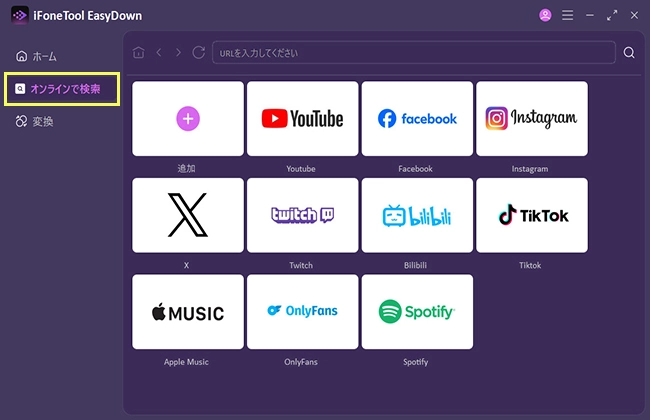The height and width of the screenshot is (420, 650).
Task: Open the TikTok site tile
Action: click(x=531, y=215)
